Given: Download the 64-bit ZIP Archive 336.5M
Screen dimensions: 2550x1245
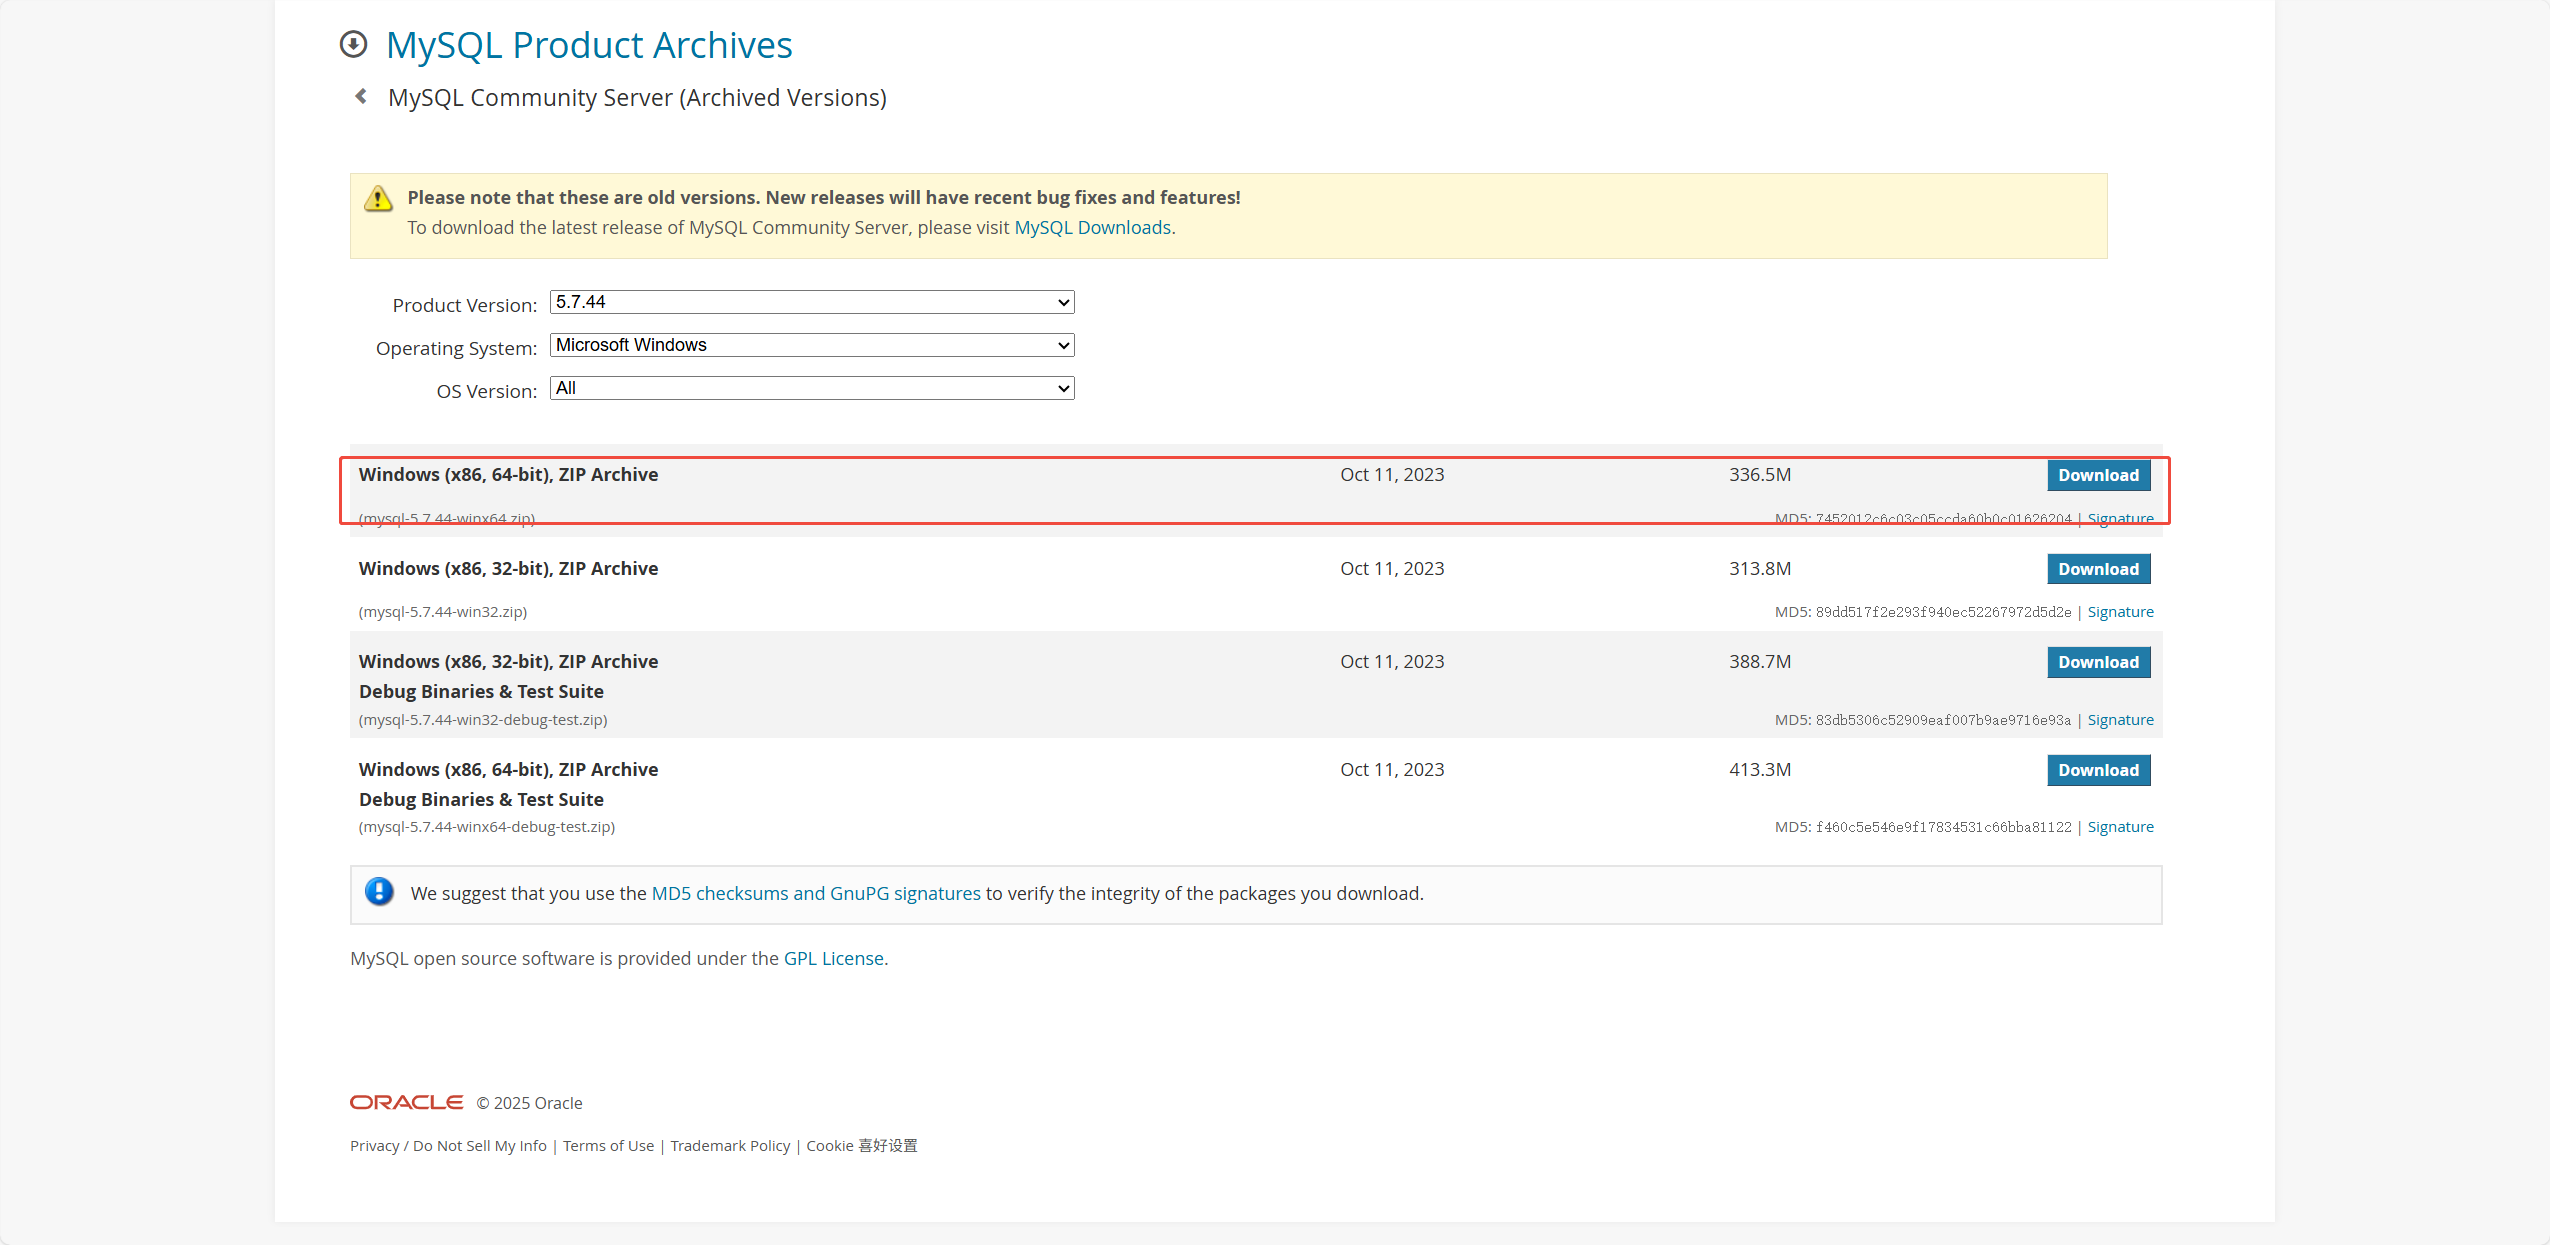Looking at the screenshot, I should (x=2097, y=475).
